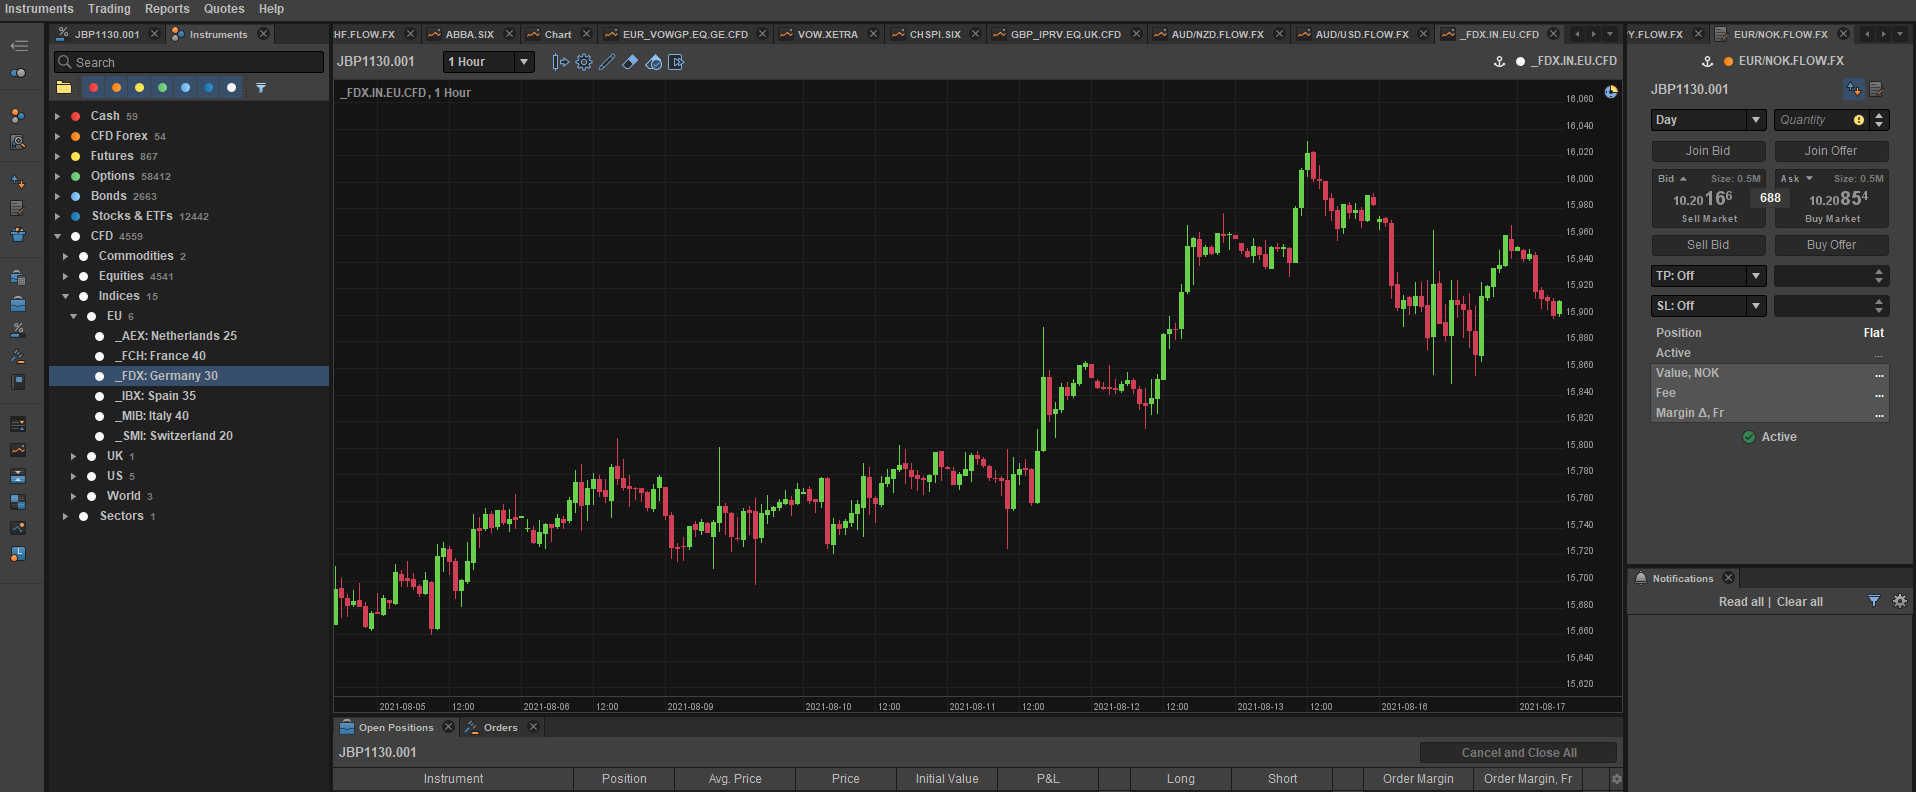Click Clear all in Notifications
The width and height of the screenshot is (1916, 792).
pos(1800,602)
